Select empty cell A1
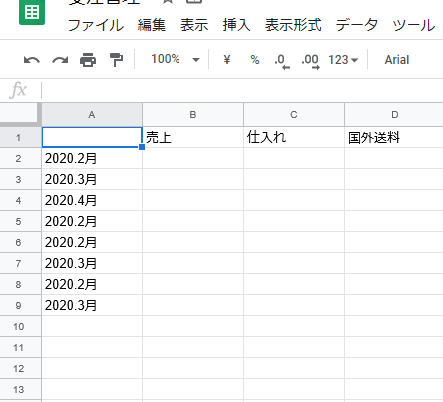Screen dimensions: 443x402 (x=92, y=137)
